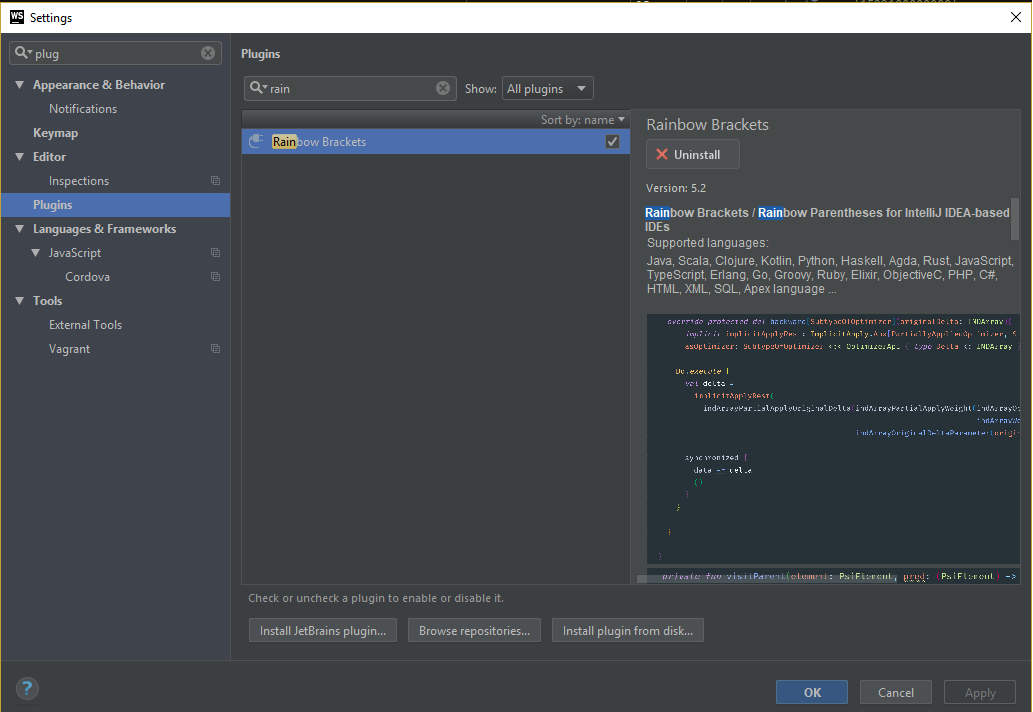Click the plug icon beside Rainbow Brackets
This screenshot has height=712, width=1033.
click(255, 141)
